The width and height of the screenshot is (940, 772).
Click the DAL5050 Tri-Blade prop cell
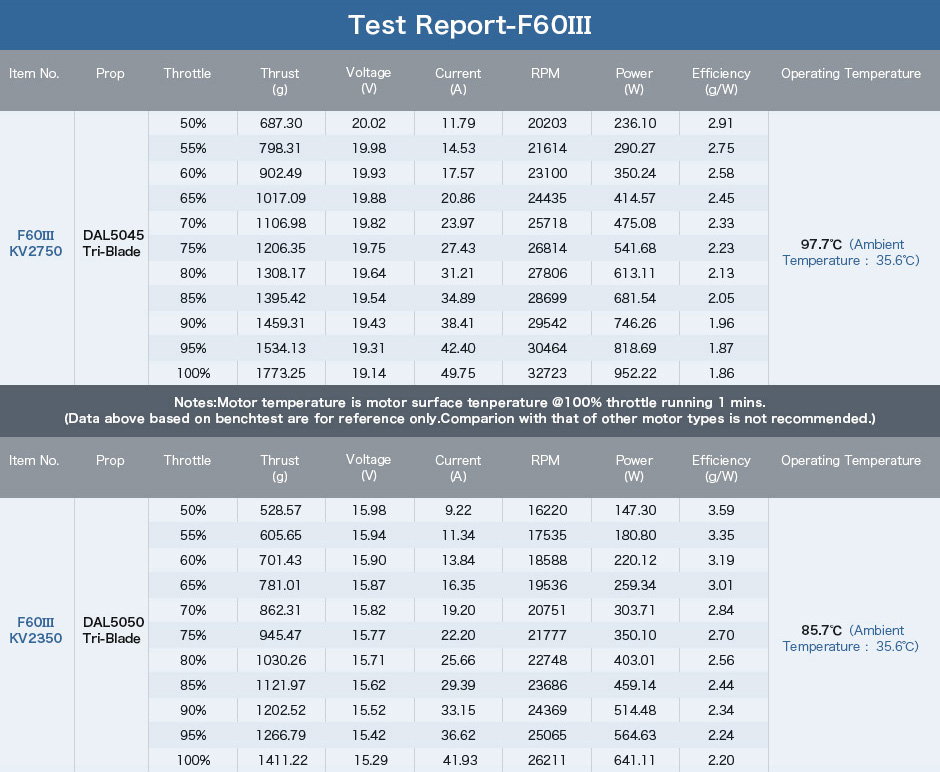[113, 631]
